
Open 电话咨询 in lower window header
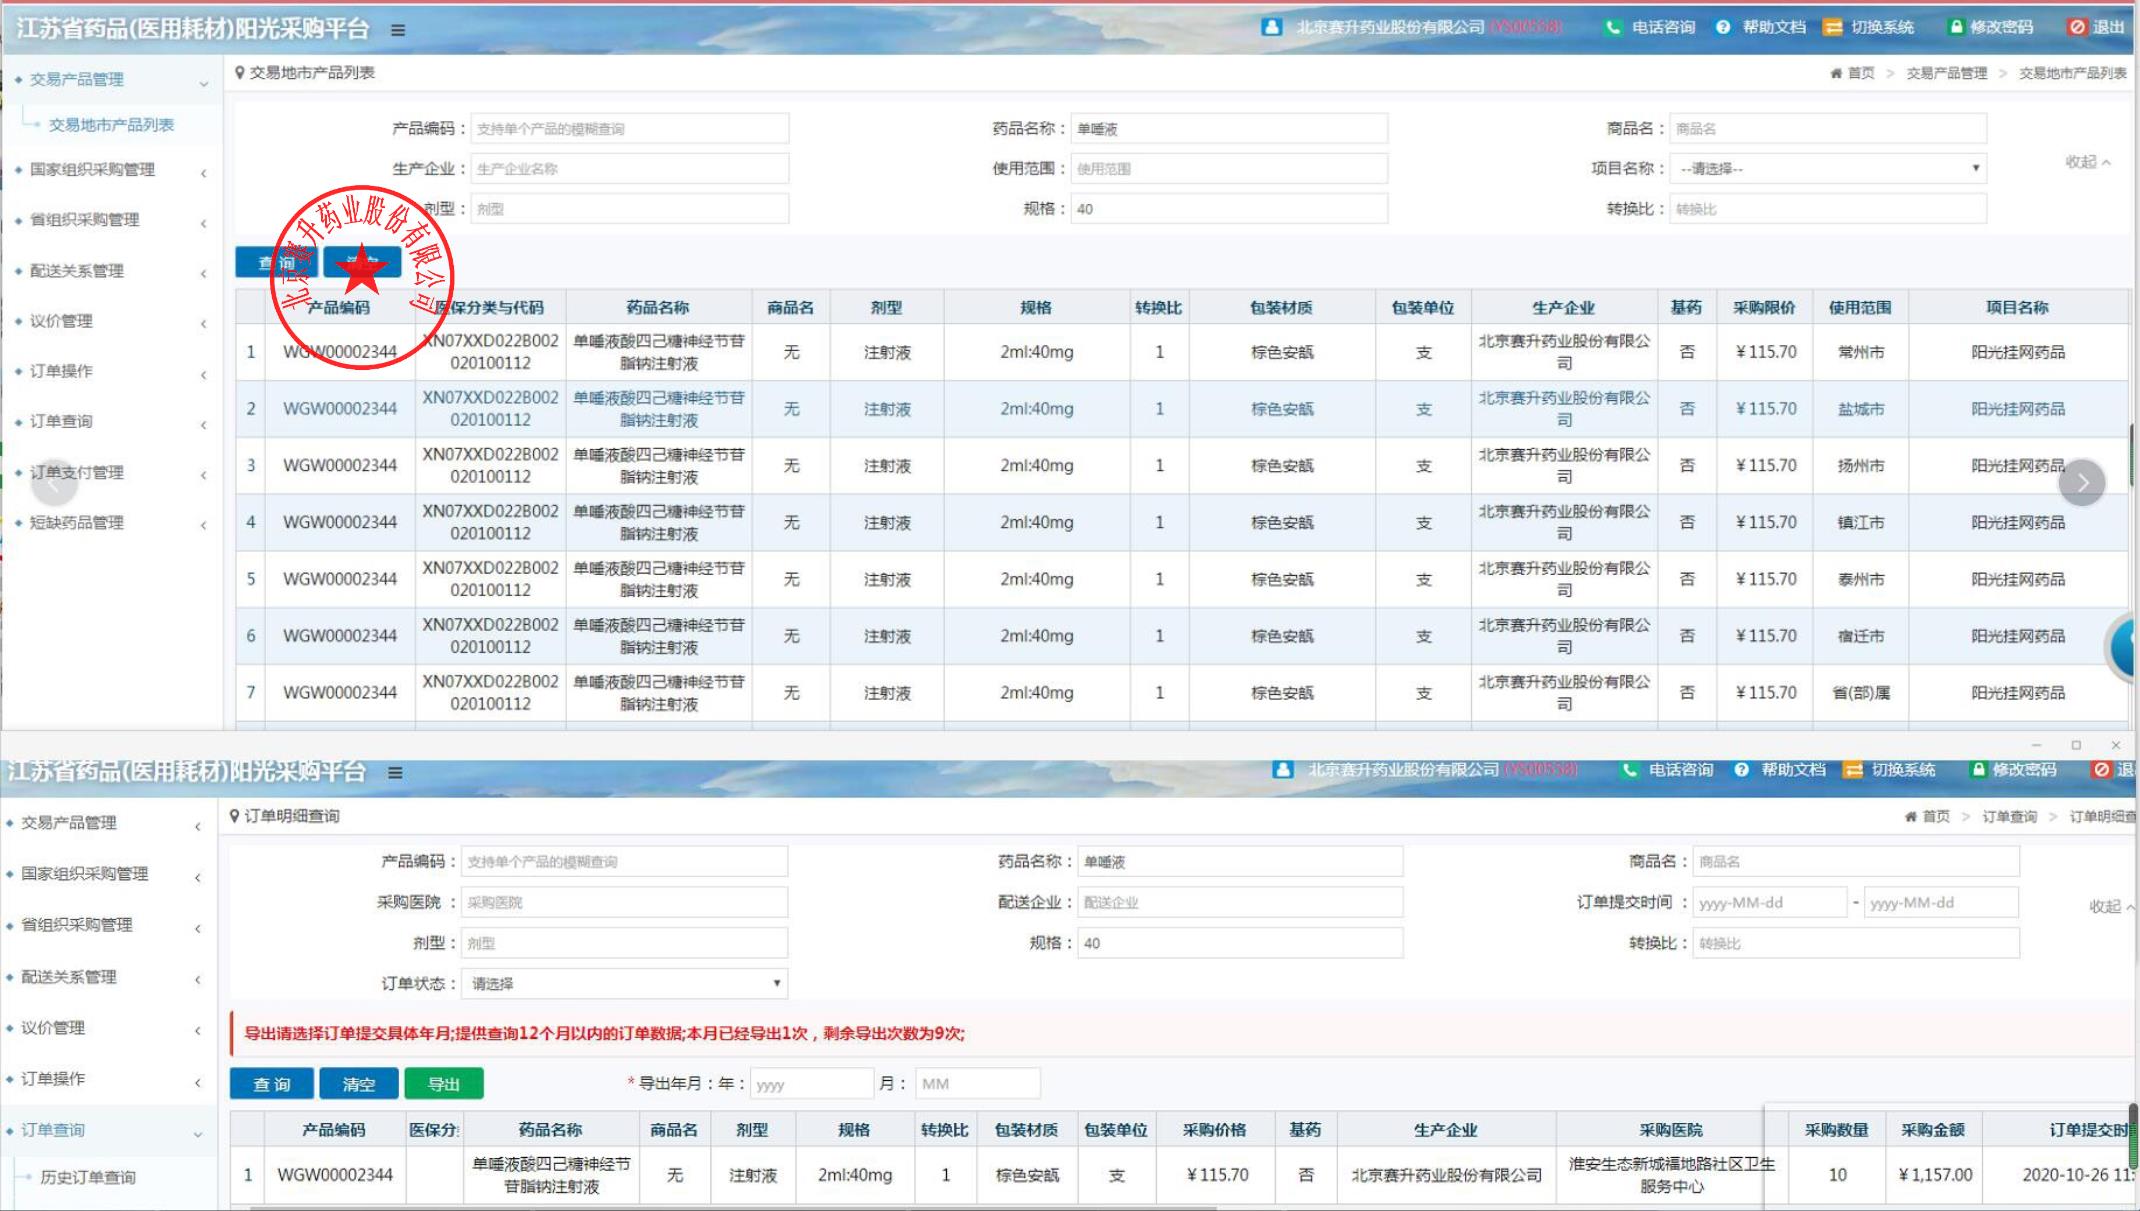pyautogui.click(x=1667, y=769)
